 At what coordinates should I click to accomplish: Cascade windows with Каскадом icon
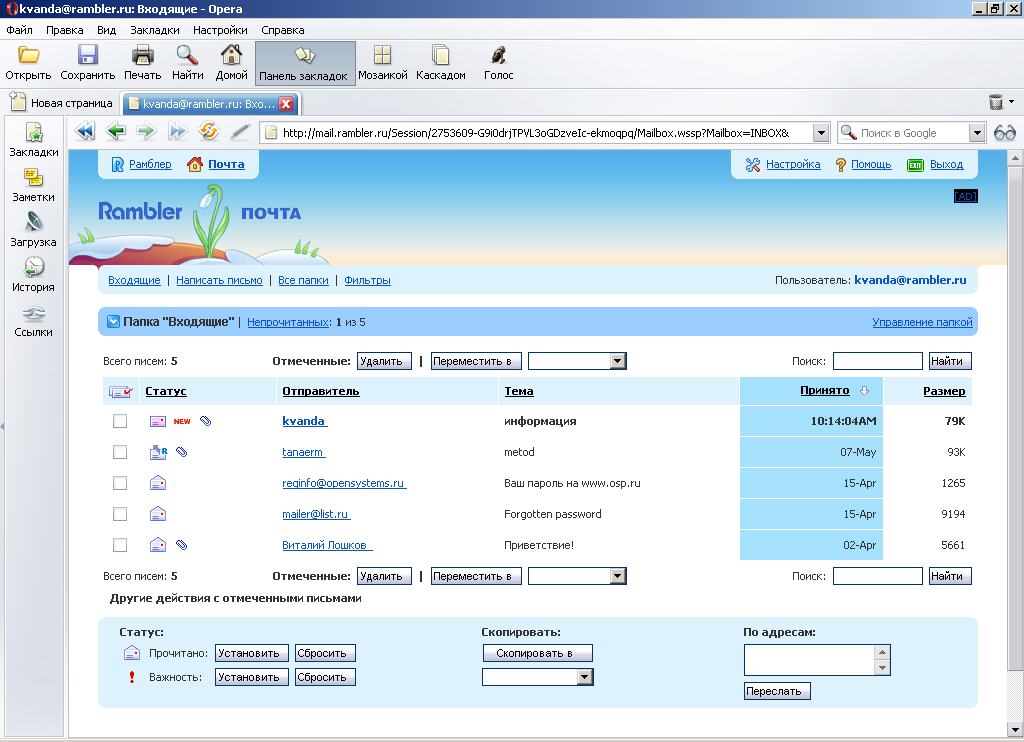point(441,55)
